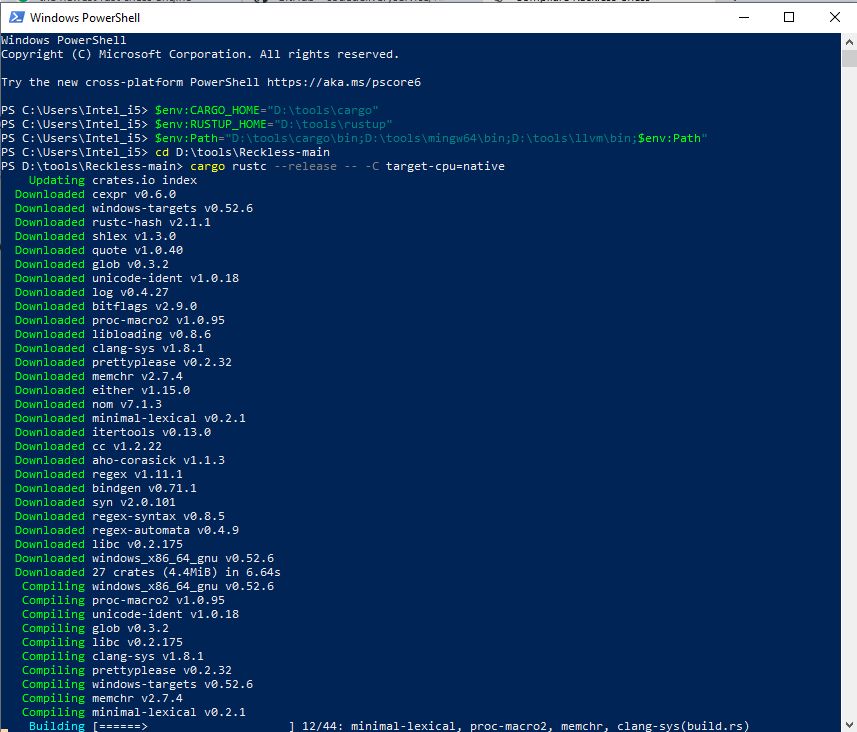The height and width of the screenshot is (732, 857).
Task: Click 'Compiling prettyplease v0.2.32' line
Action: (x=127, y=670)
